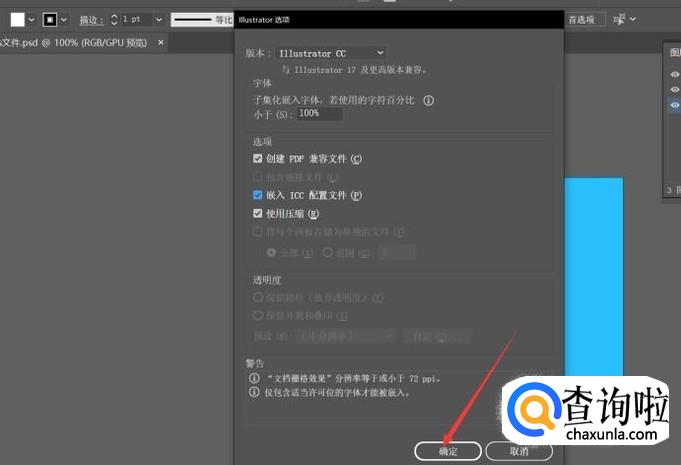Screen dimensions: 681x465
Task: Click the blue rectangle on the canvas
Action: click(x=594, y=276)
